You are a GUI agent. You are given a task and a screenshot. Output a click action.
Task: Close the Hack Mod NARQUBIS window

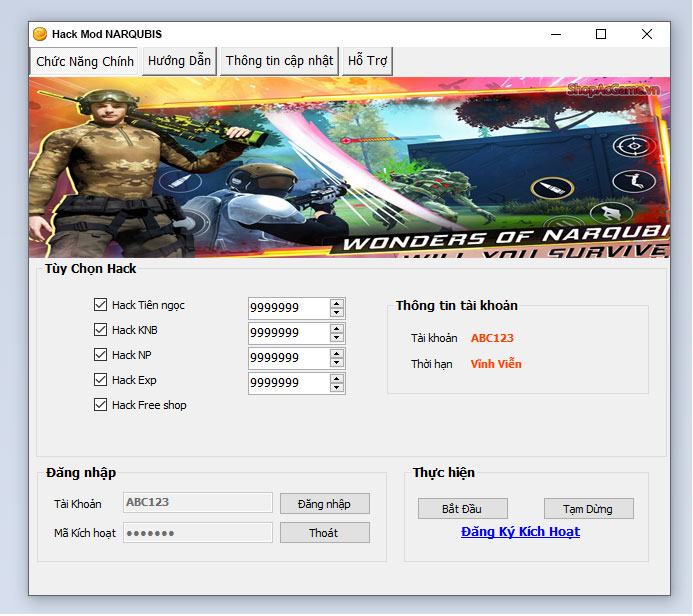(x=647, y=34)
